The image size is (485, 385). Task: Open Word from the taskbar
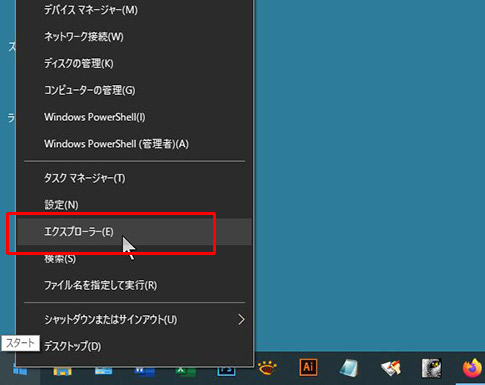coord(144,371)
